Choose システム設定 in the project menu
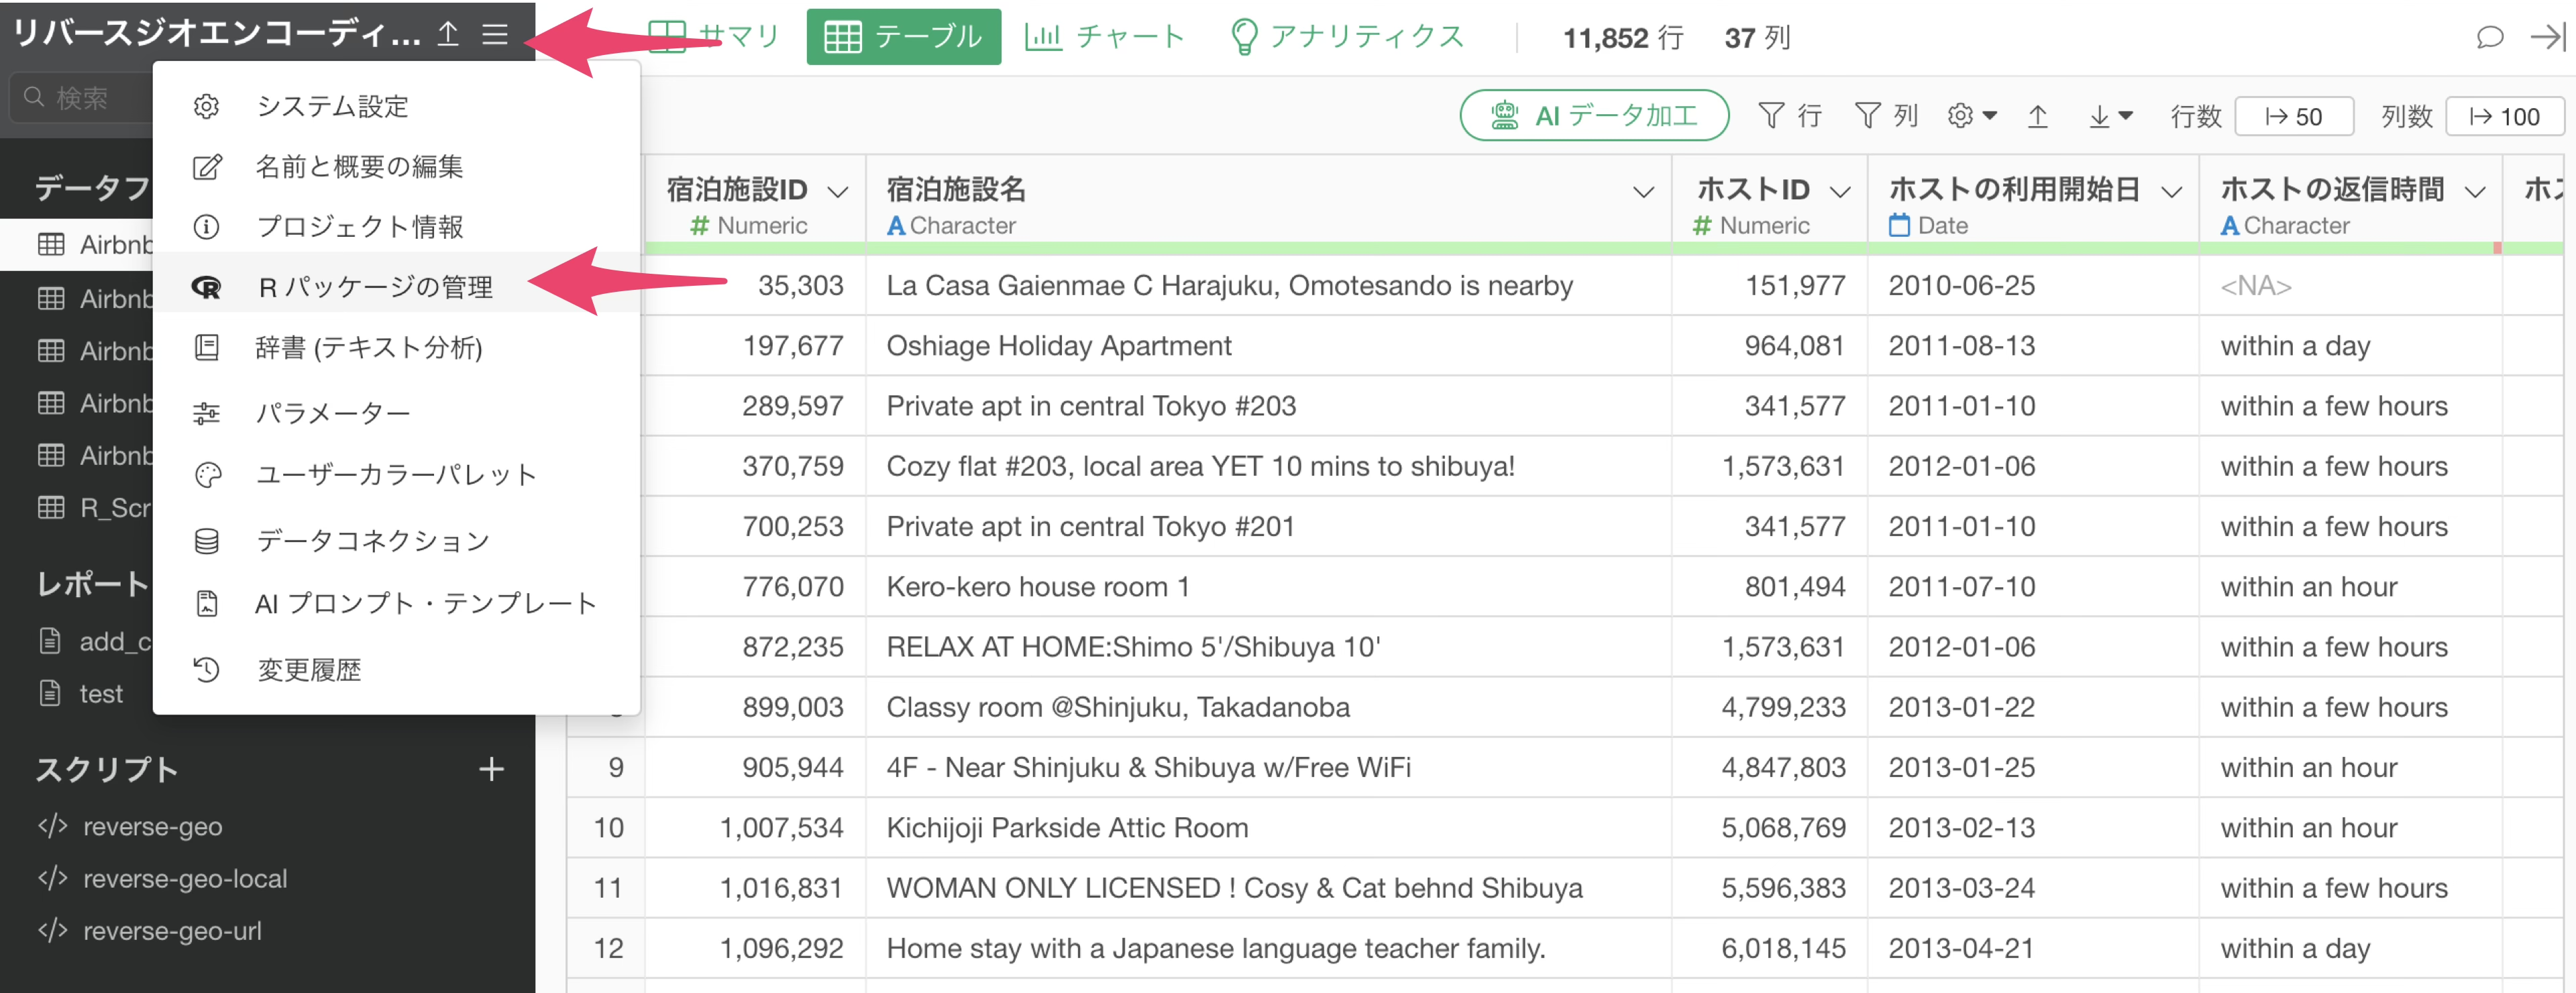Viewport: 2576px width, 993px height. 332,106
